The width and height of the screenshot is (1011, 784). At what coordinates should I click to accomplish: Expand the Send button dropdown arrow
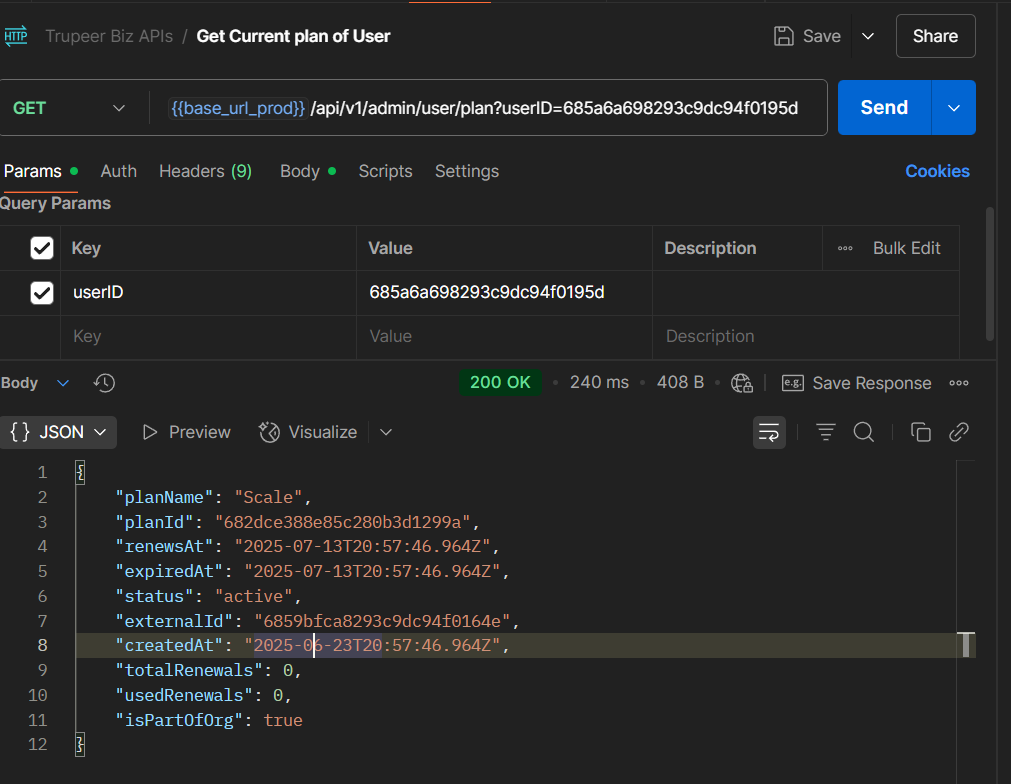[x=954, y=108]
